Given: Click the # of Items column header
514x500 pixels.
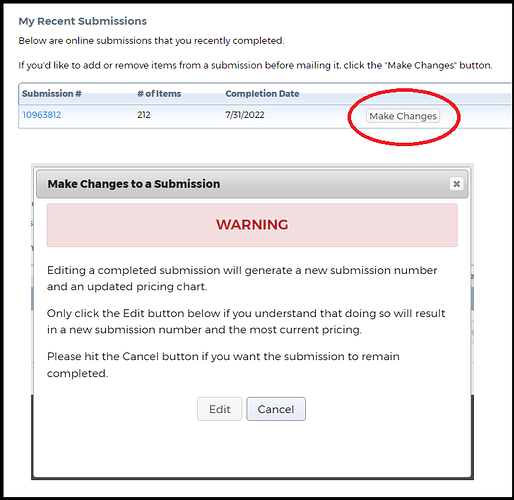Looking at the screenshot, I should point(159,94).
